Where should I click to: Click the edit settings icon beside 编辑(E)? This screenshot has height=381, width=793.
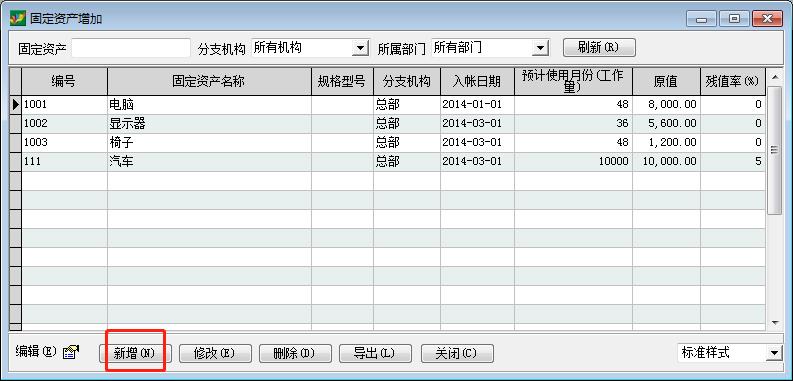click(71, 352)
